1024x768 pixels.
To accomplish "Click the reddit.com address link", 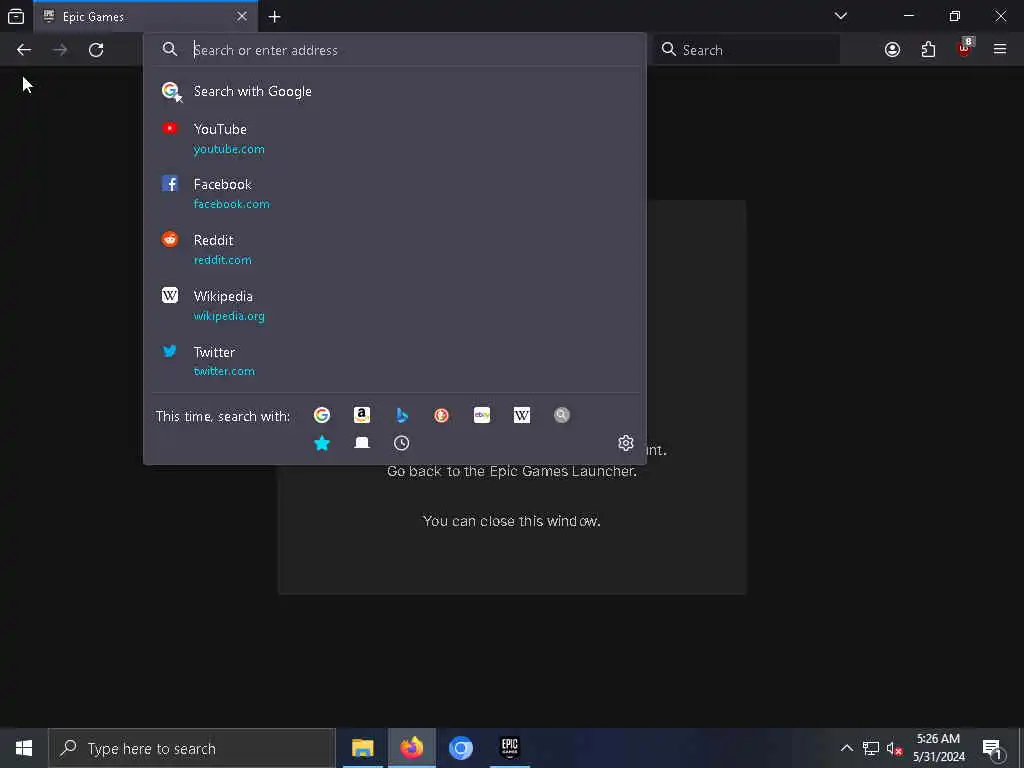I will pyautogui.click(x=222, y=260).
